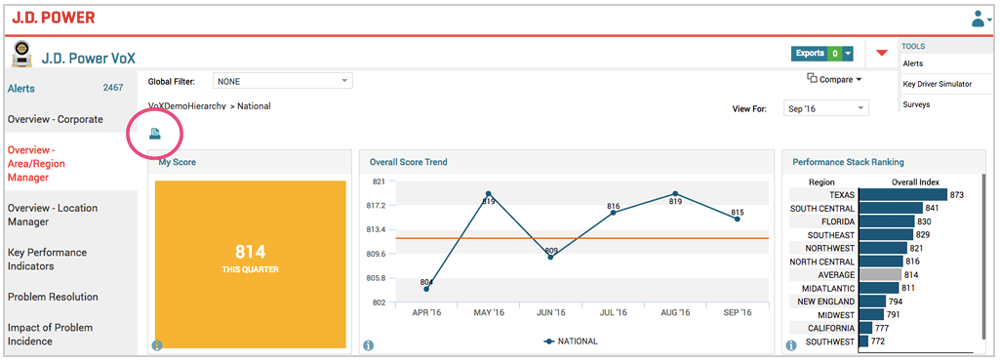This screenshot has height=362, width=1000.
Task: Click the JUL '16 data point 816
Action: [613, 212]
